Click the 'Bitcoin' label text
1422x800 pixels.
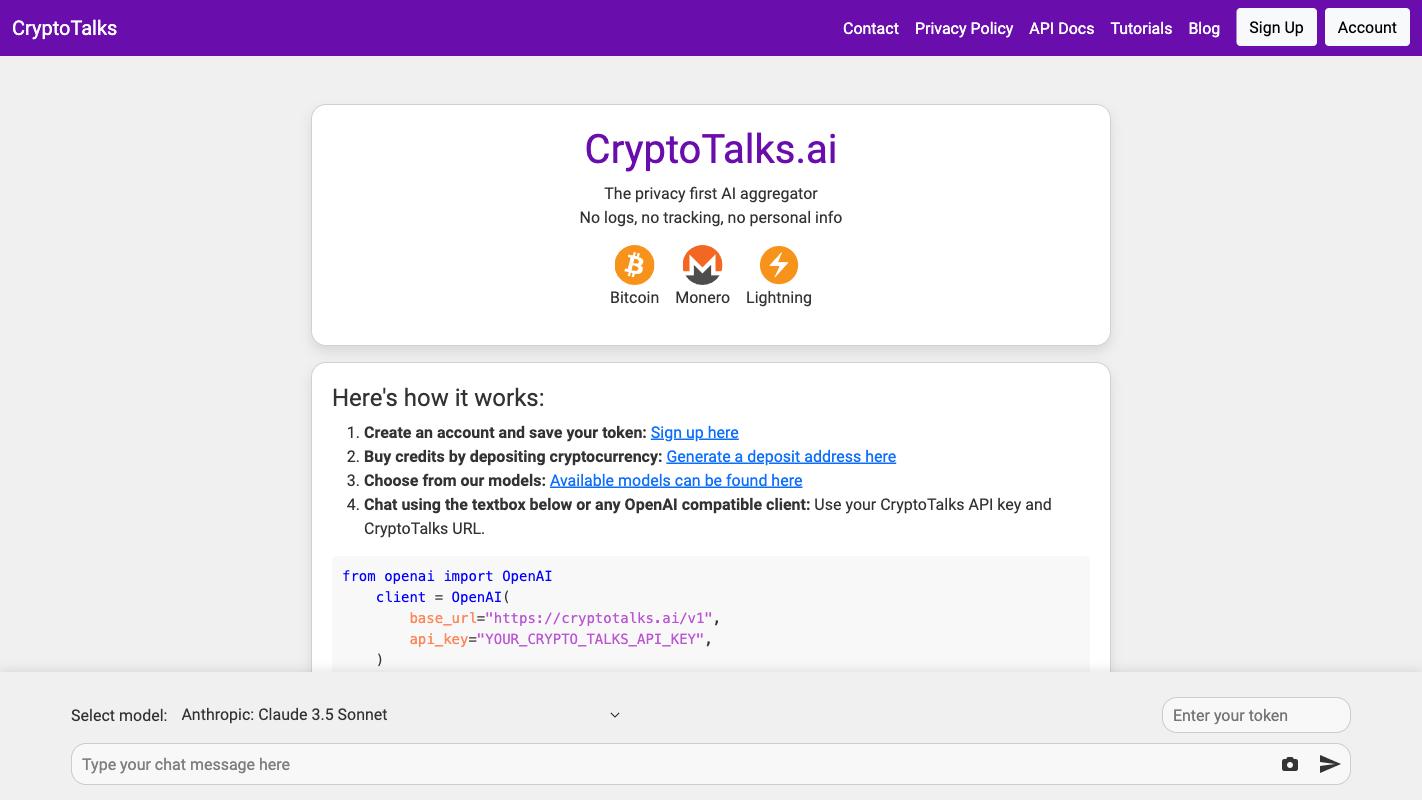[x=635, y=297]
